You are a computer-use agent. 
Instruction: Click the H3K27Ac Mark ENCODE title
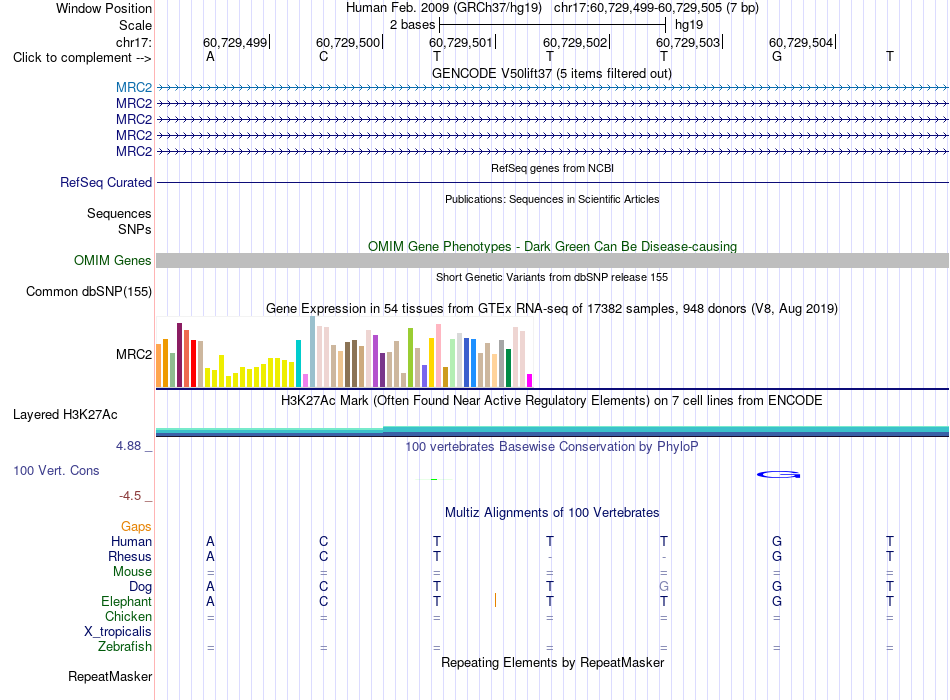click(552, 401)
